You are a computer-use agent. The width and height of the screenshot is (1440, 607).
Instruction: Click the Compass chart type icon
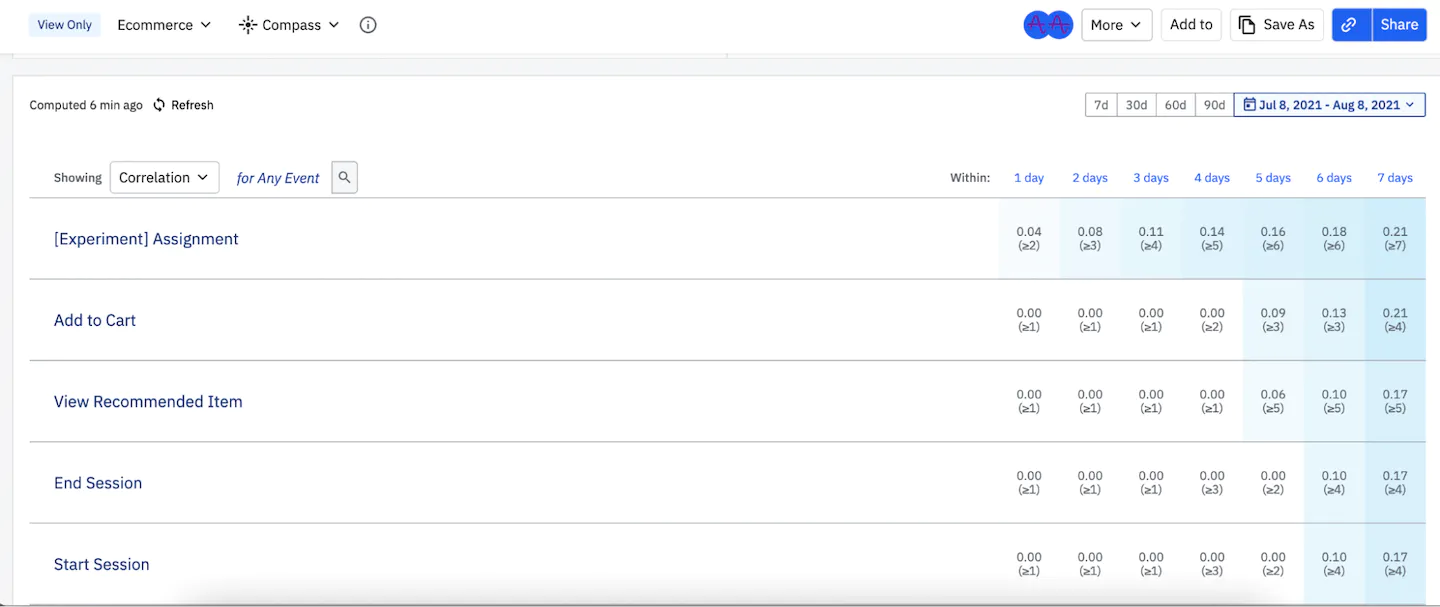coord(248,25)
